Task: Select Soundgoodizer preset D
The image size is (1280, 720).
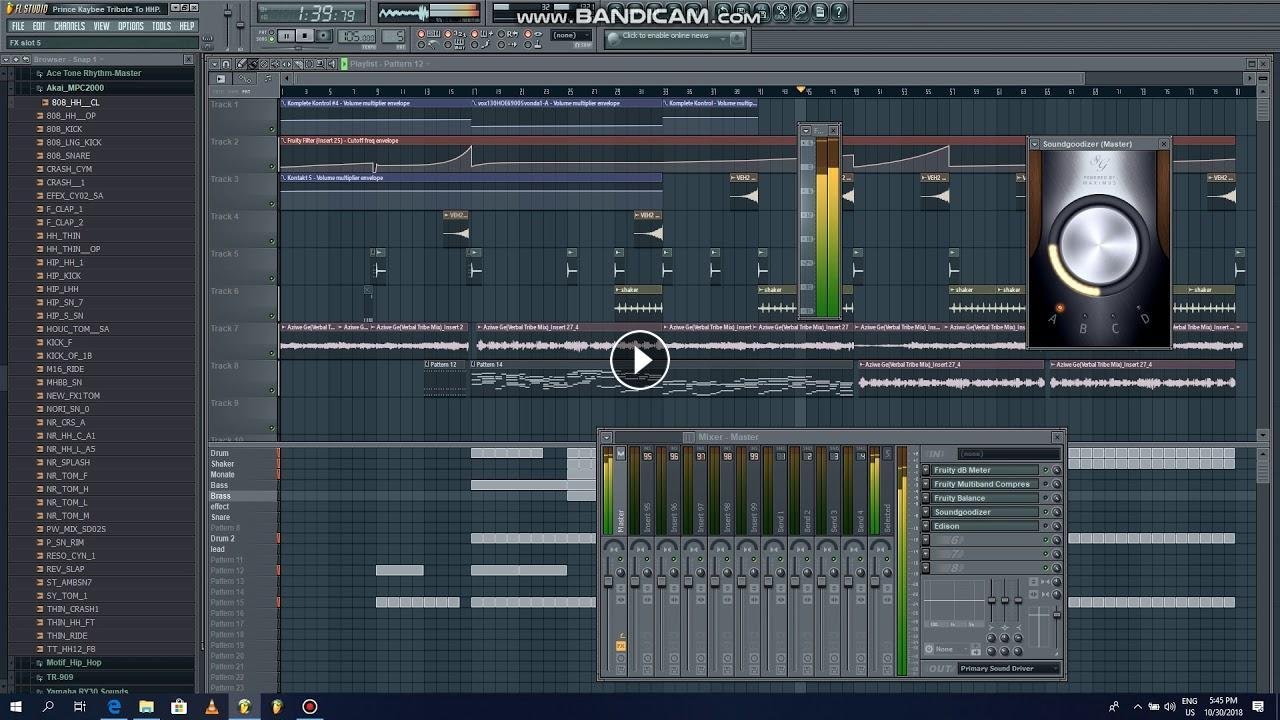Action: (1145, 318)
